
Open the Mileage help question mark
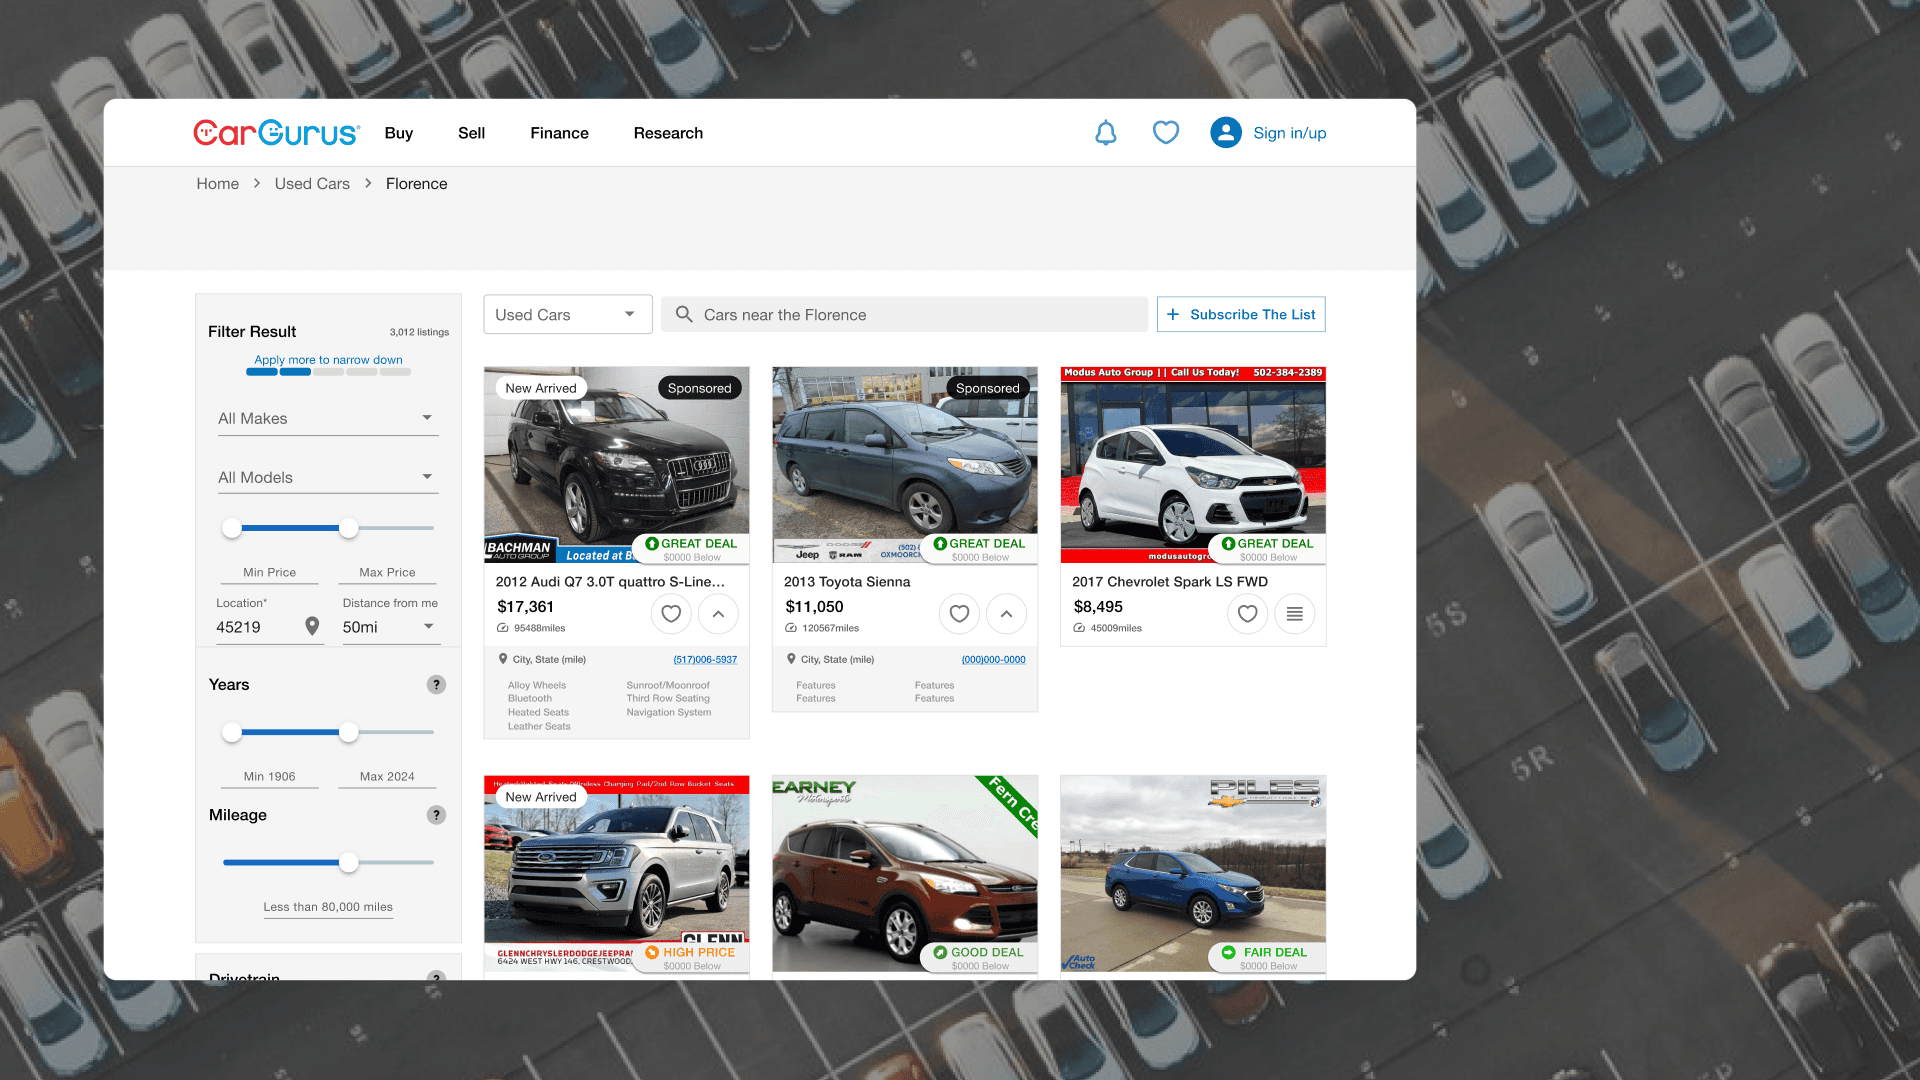436,815
